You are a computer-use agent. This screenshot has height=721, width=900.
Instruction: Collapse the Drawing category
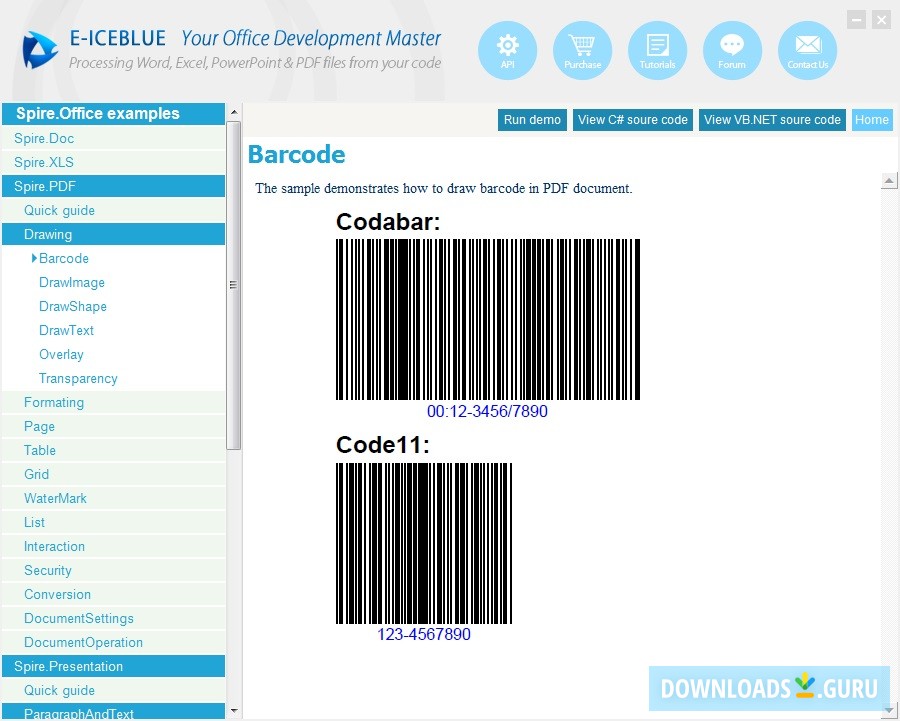(114, 234)
